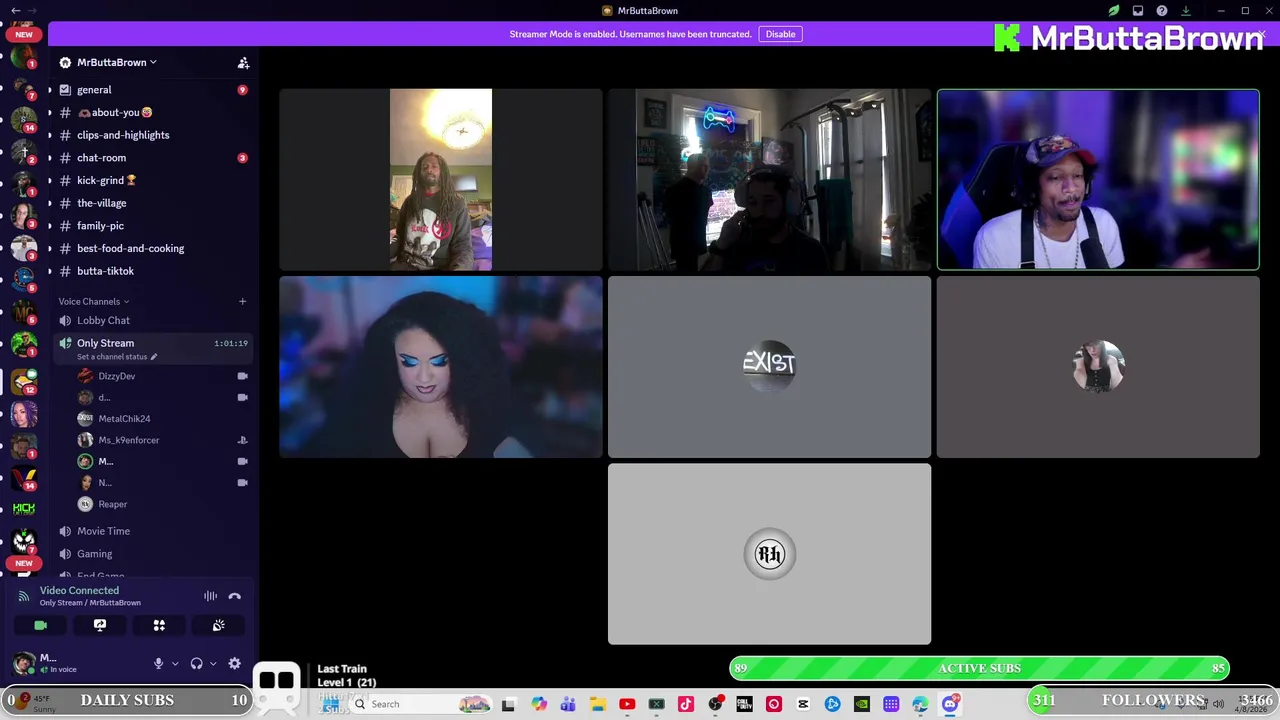Click the camera icon beside DizzyDev
1280x720 pixels.
(242, 376)
